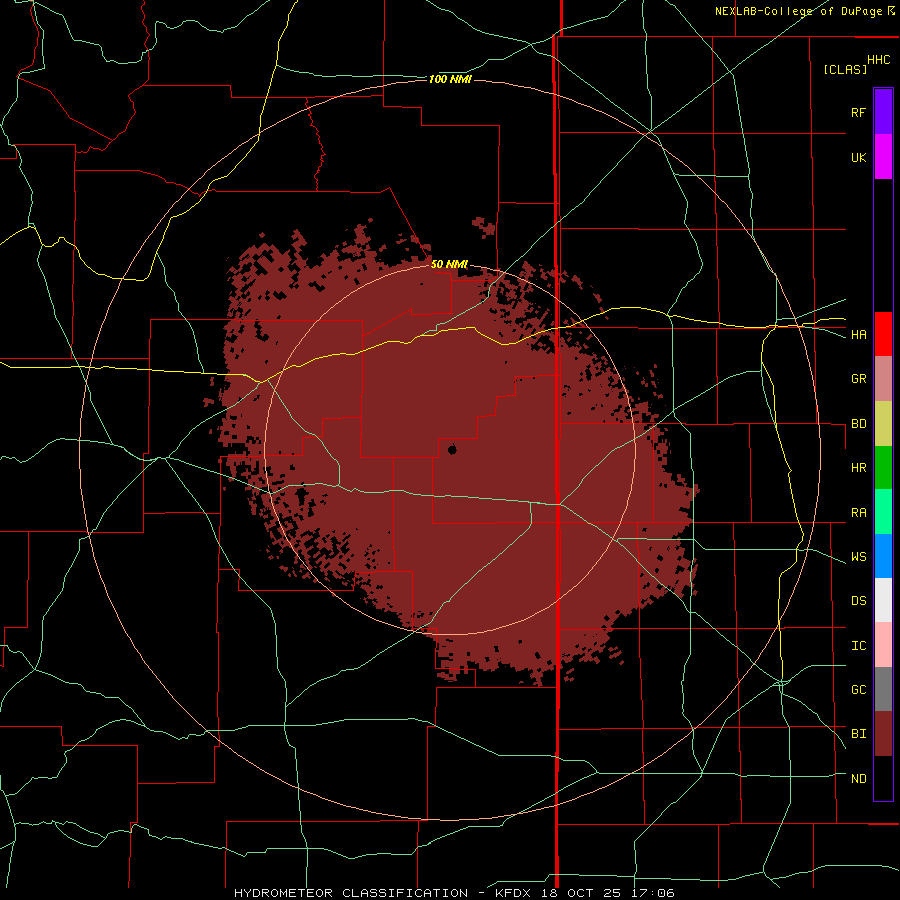This screenshot has width=900, height=900.
Task: Select the BD yellow legend swatch
Action: (883, 424)
